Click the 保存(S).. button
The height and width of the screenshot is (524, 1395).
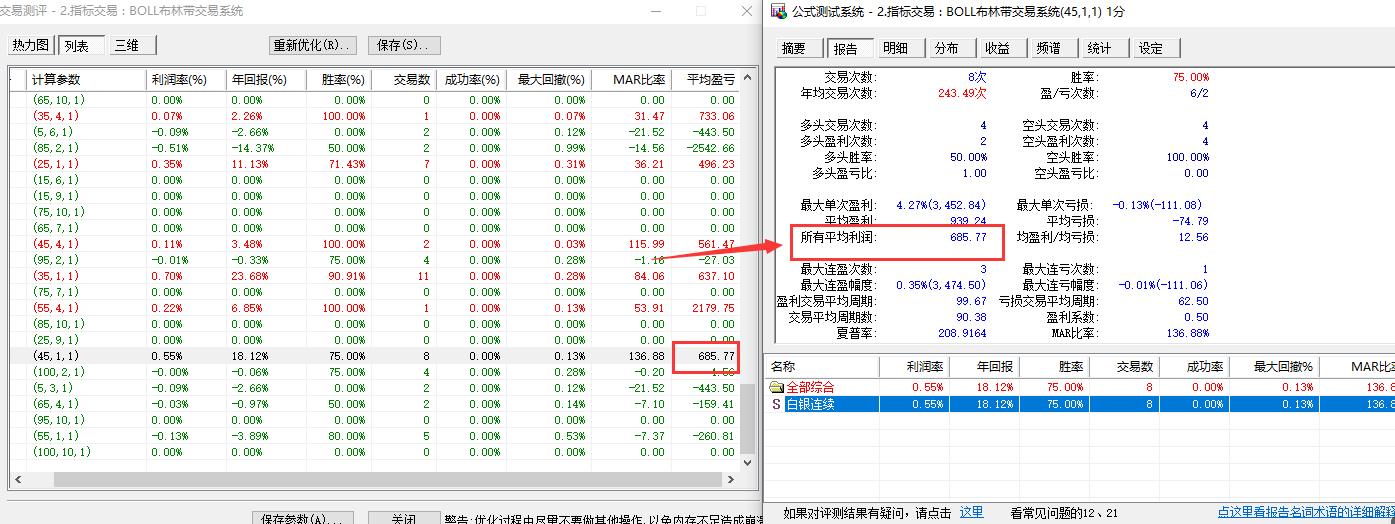coord(404,45)
